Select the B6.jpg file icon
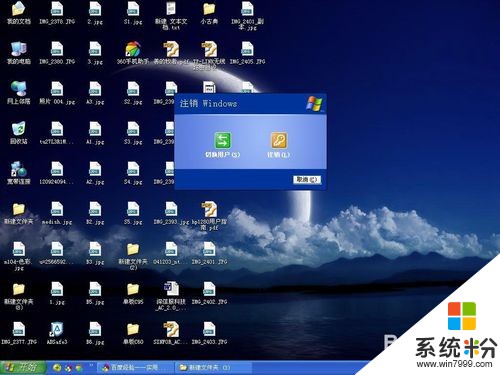Viewport: 500px width, 375px height. tap(95, 329)
